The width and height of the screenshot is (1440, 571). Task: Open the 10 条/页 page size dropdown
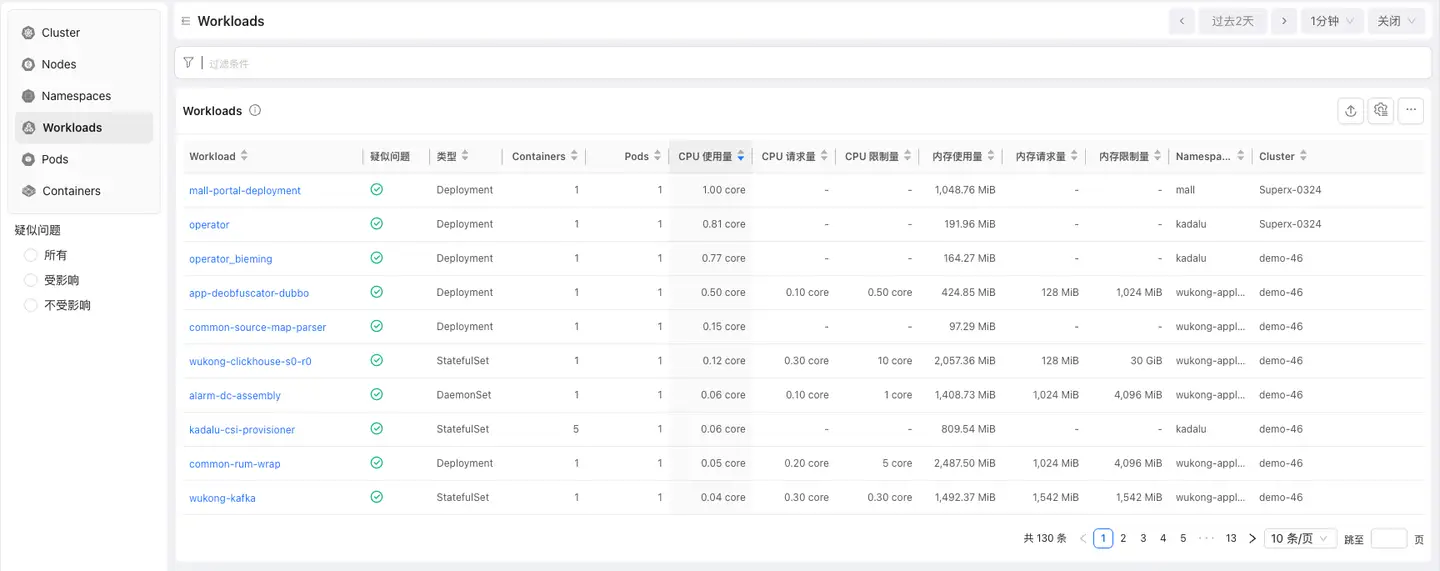point(1300,539)
